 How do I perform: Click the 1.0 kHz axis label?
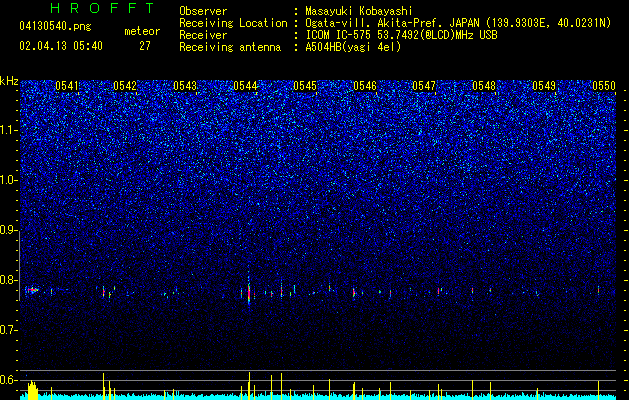point(8,180)
